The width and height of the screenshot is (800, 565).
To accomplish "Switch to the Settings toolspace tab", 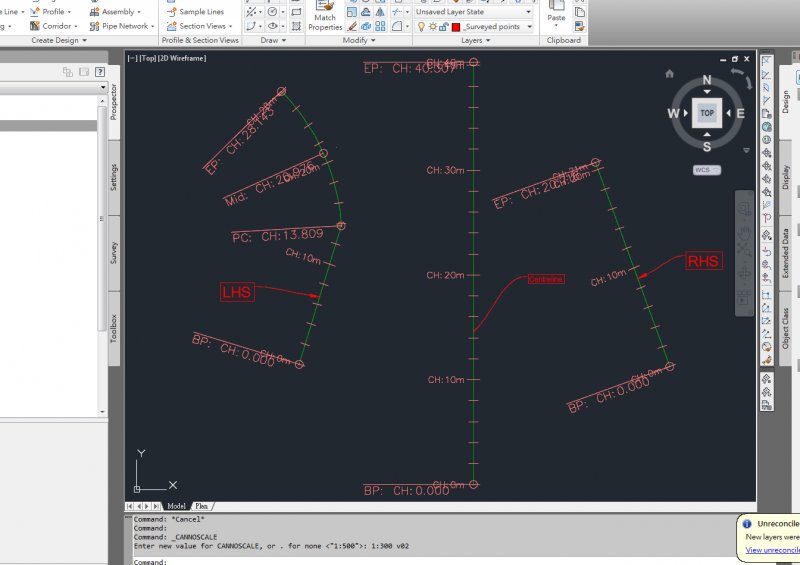I will (114, 179).
